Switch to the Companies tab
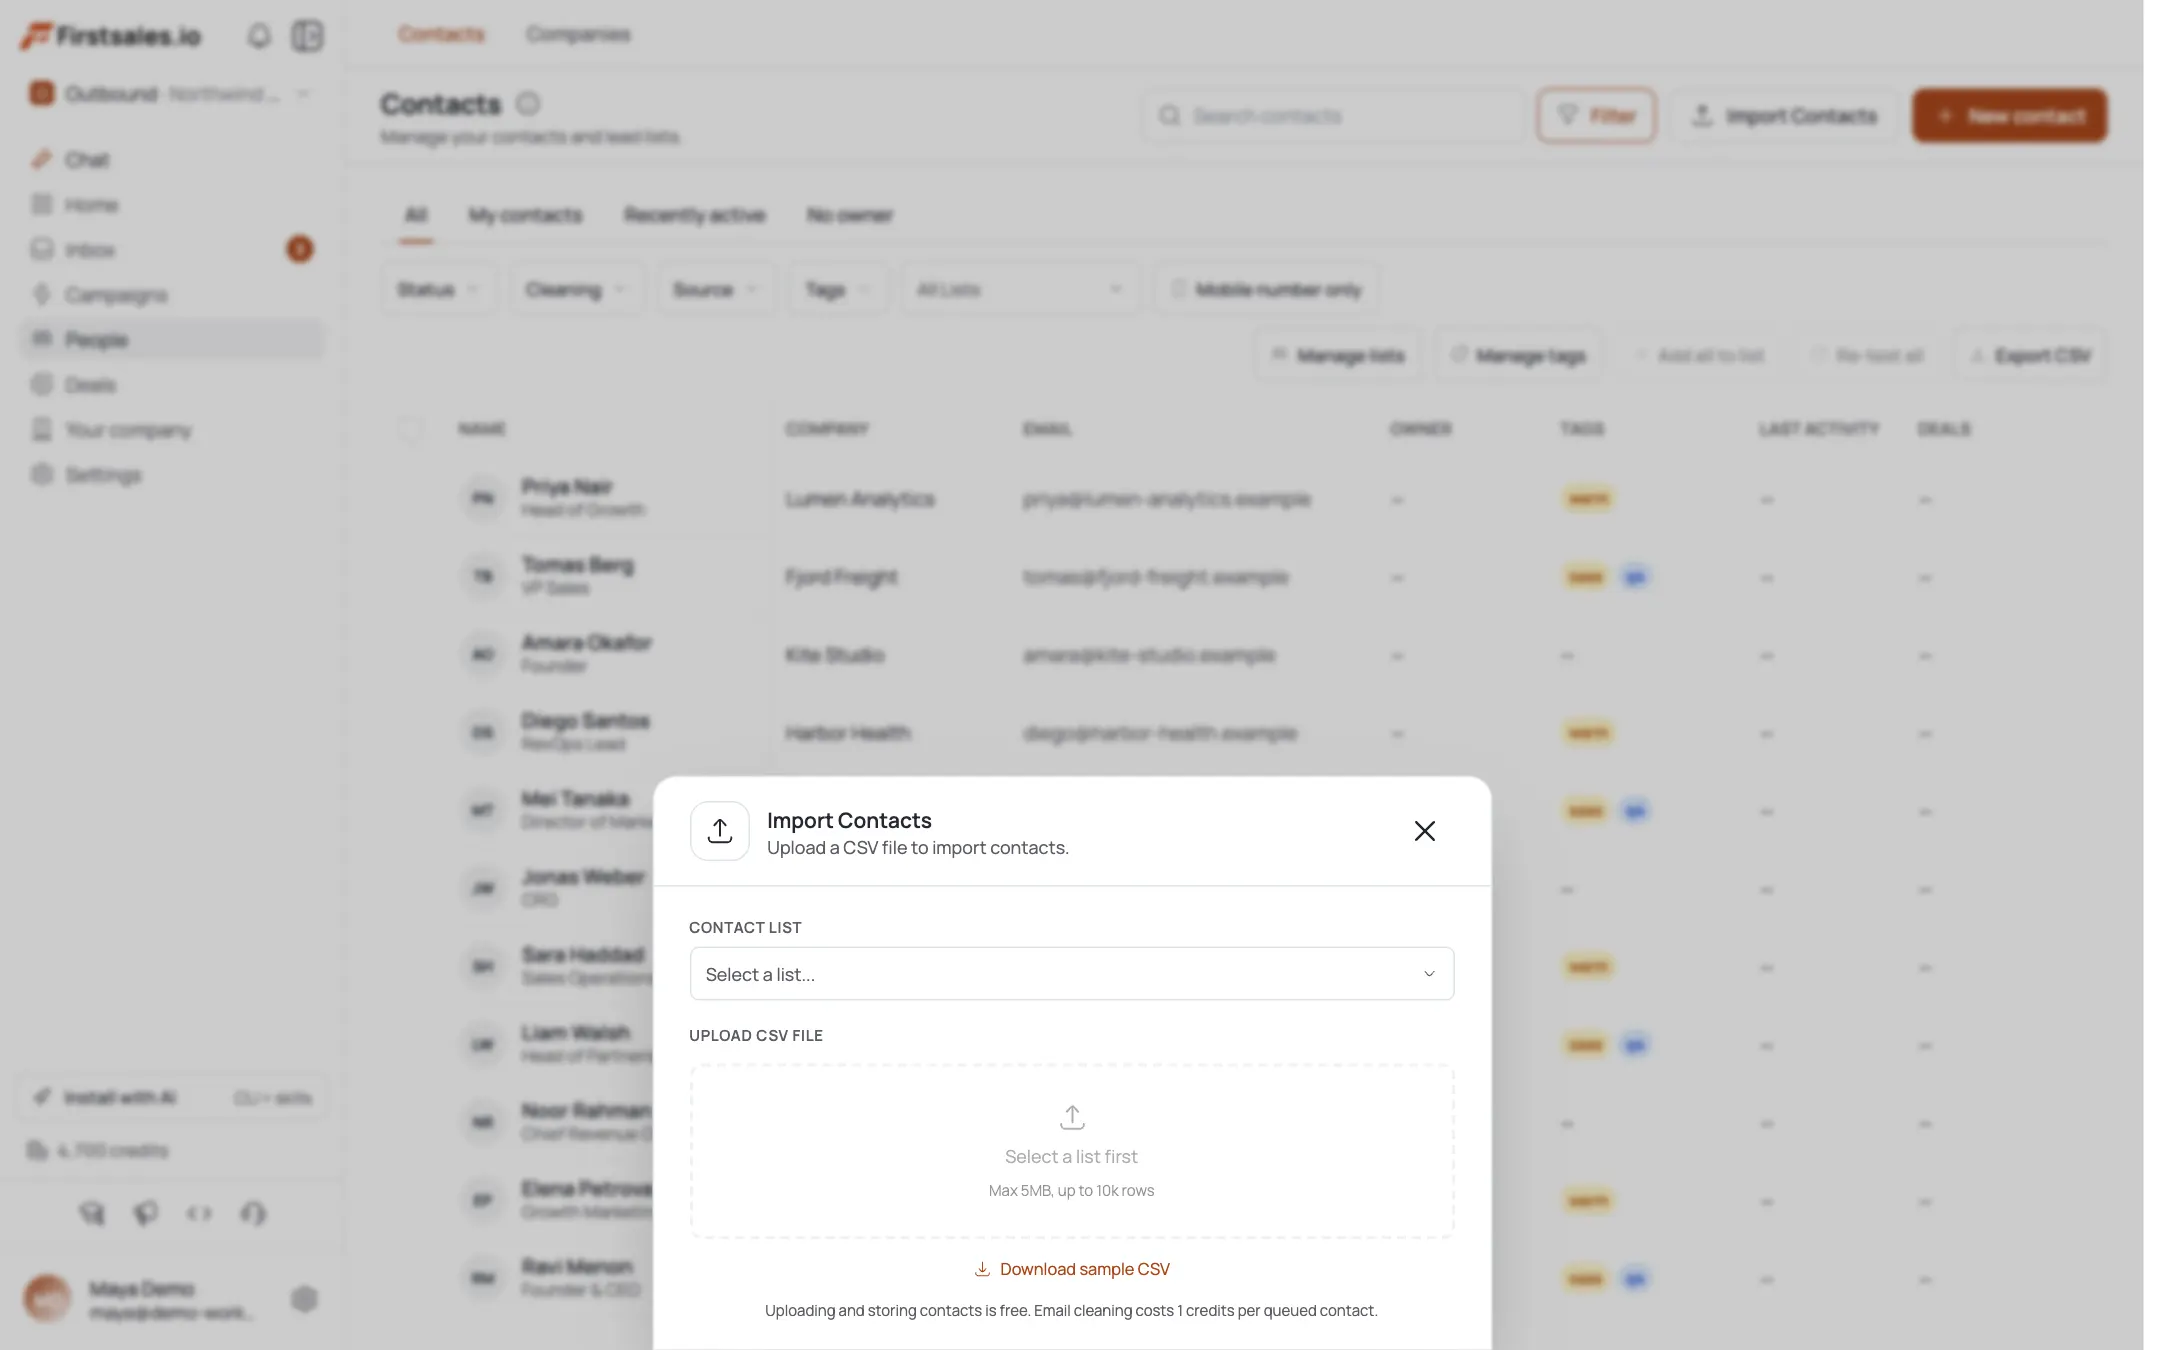This screenshot has height=1350, width=2160. [x=578, y=35]
